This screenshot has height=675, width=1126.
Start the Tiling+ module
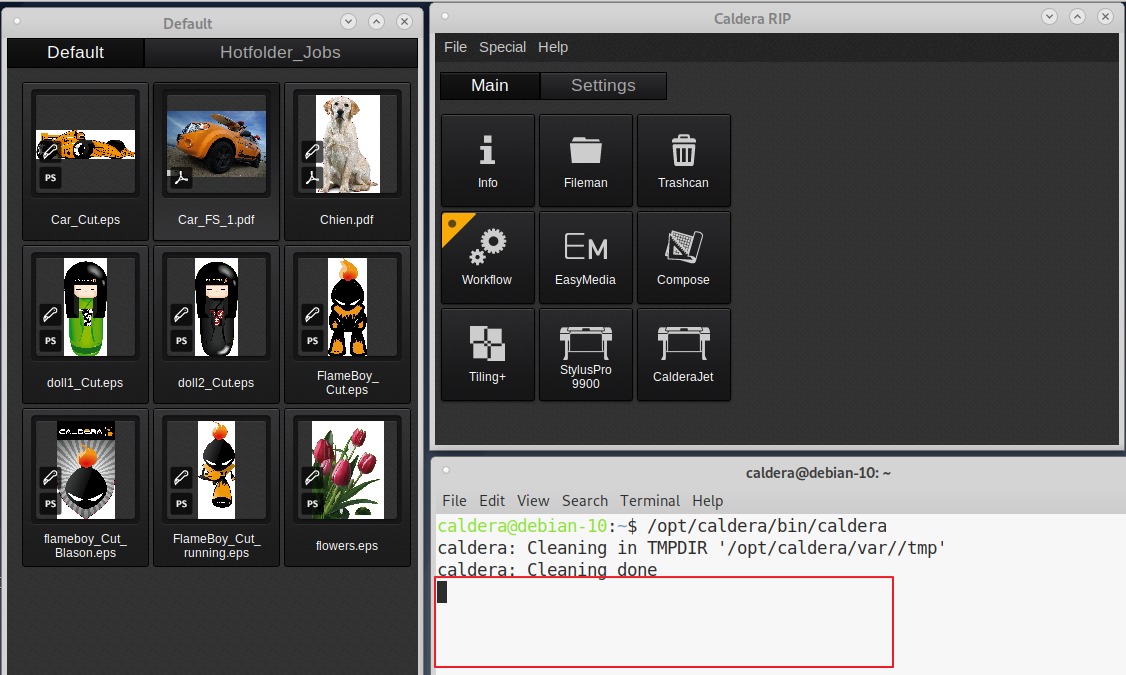coord(487,354)
